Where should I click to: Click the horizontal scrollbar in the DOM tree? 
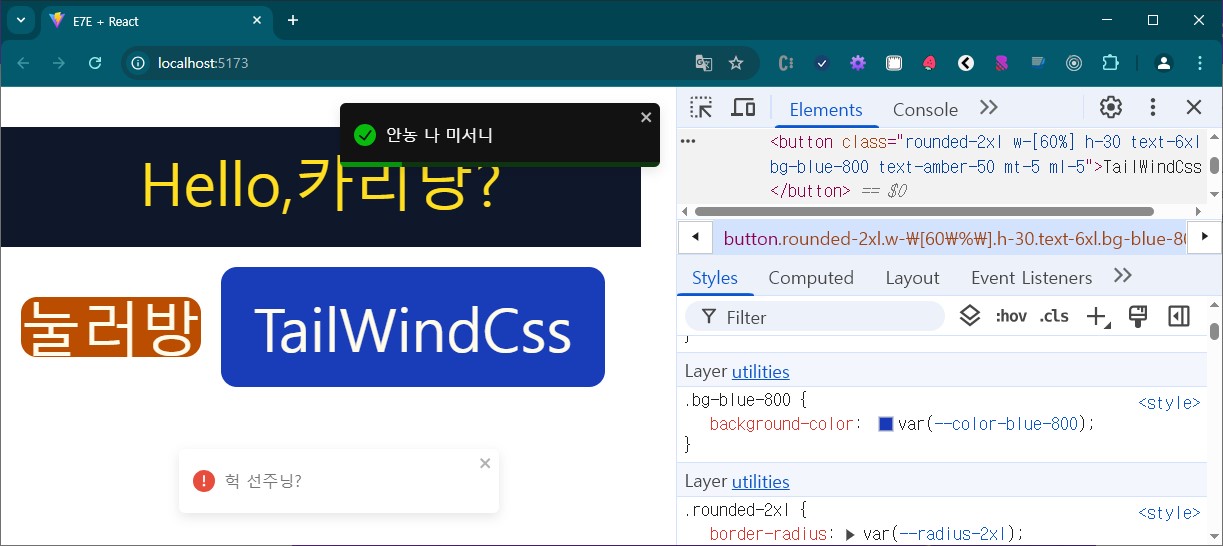(x=924, y=211)
